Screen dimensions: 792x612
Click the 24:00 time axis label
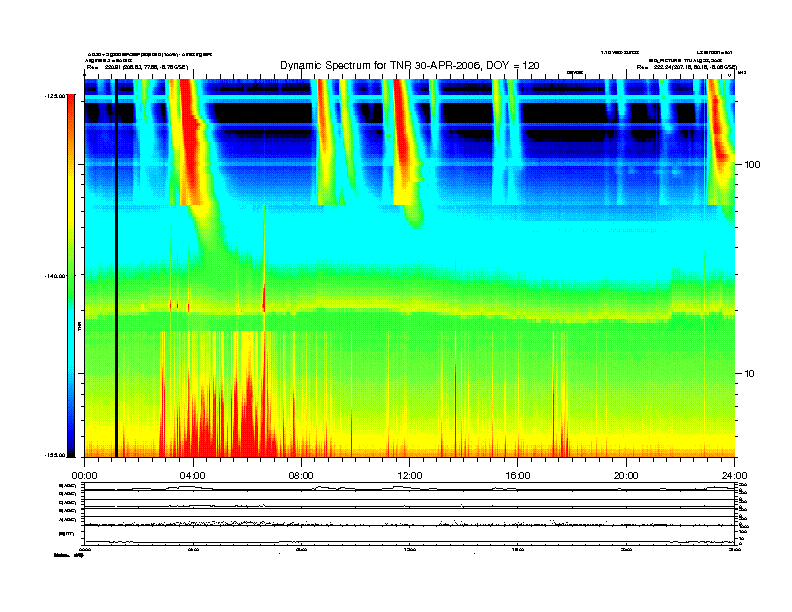[734, 476]
